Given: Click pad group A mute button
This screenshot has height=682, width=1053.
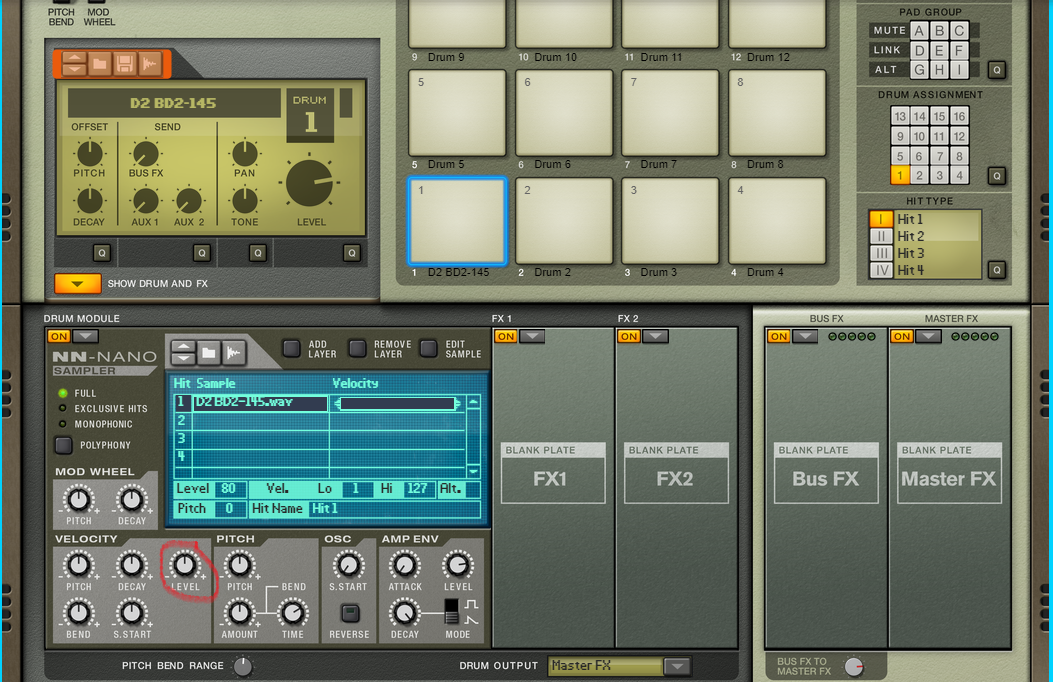Looking at the screenshot, I should (920, 31).
